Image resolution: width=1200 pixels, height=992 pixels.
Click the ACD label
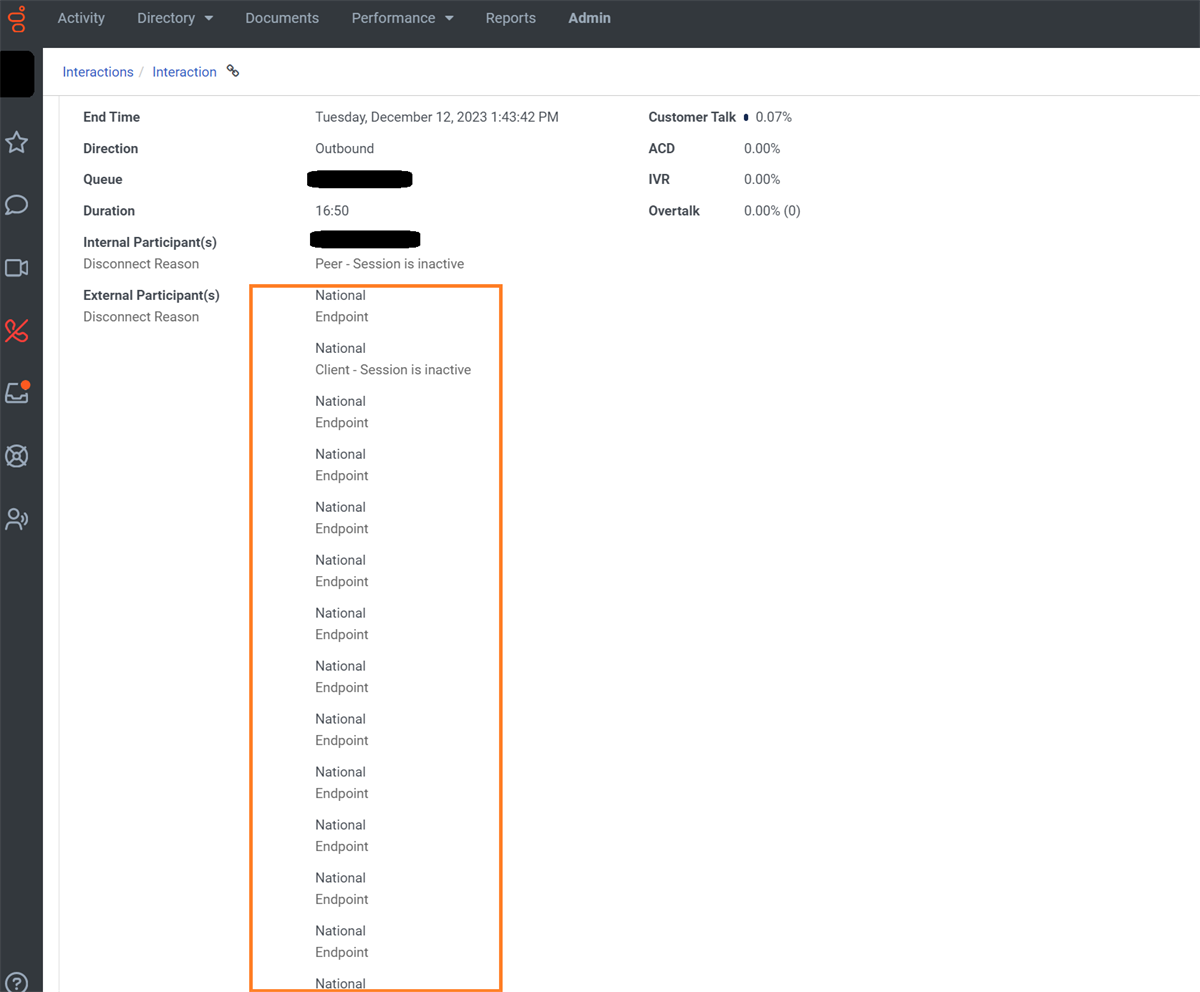(x=661, y=148)
